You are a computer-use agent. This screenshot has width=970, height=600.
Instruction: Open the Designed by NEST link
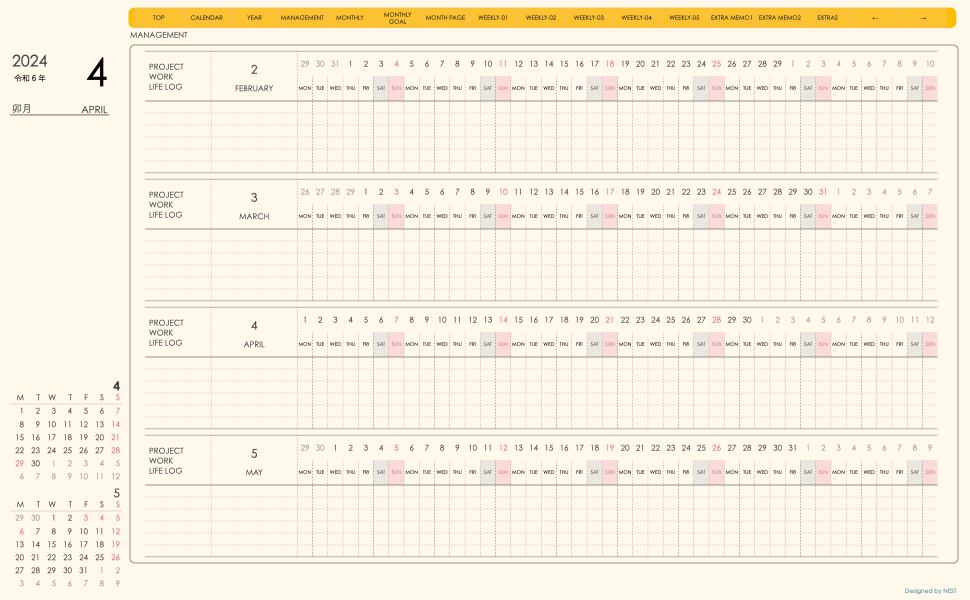coord(930,591)
